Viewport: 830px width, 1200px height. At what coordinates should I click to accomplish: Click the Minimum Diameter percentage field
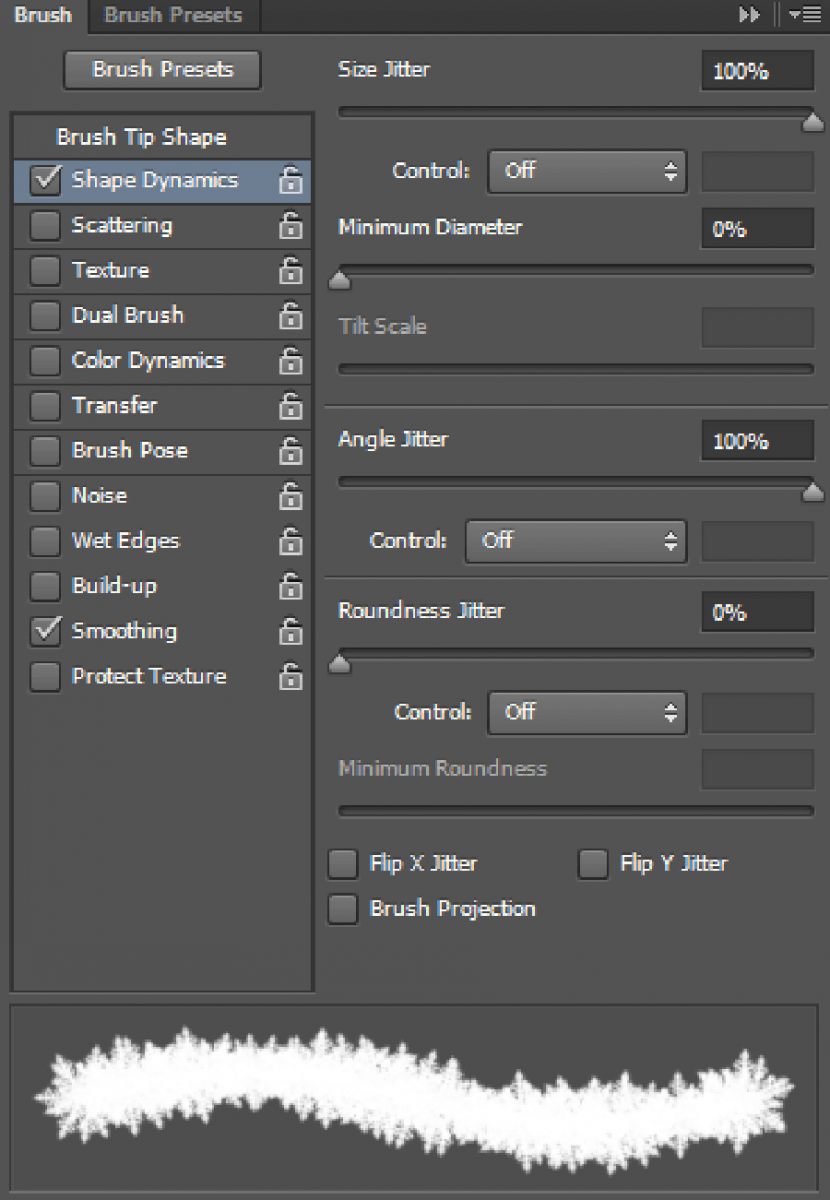756,229
